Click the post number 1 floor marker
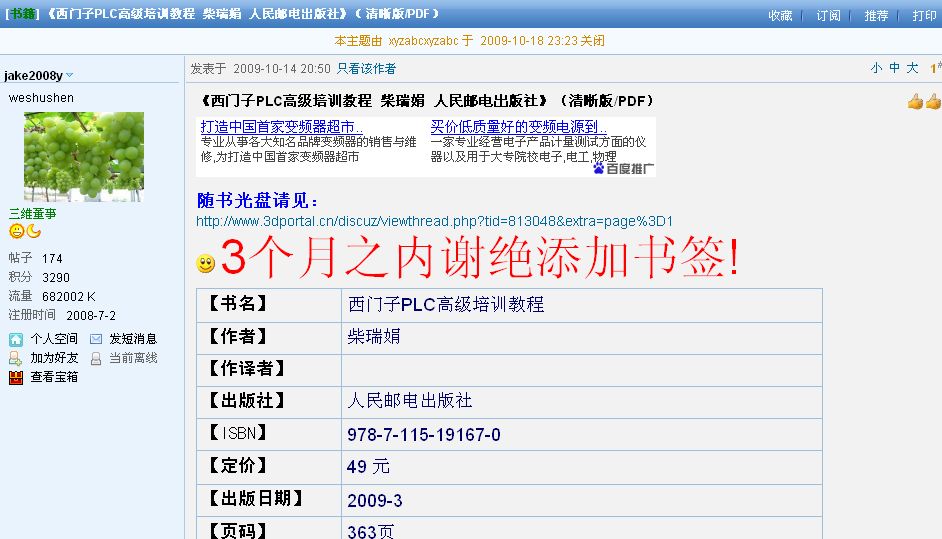The width and height of the screenshot is (942, 539). (935, 69)
